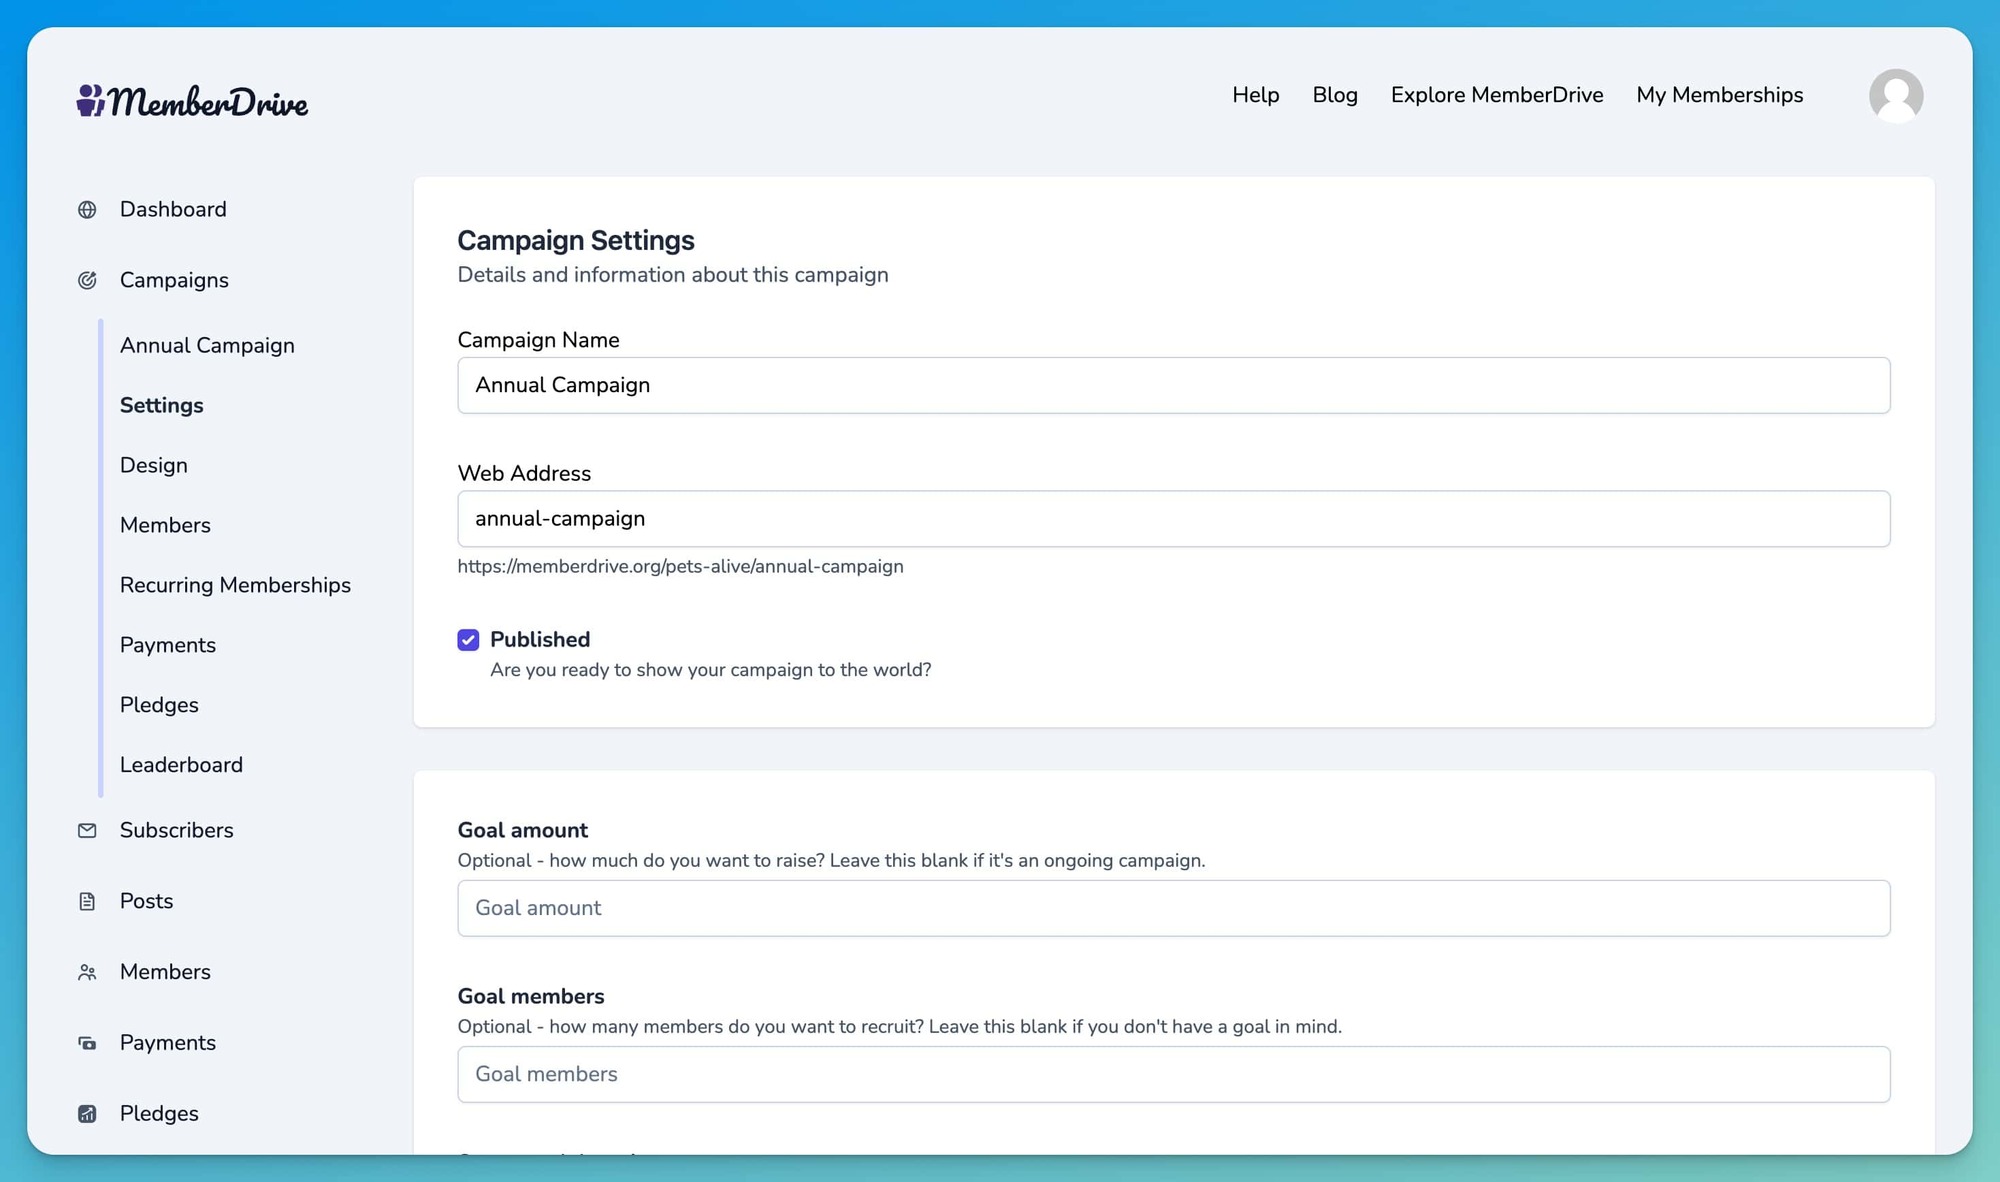Open Subscribers from the sidebar
Viewport: 2000px width, 1182px height.
(176, 830)
